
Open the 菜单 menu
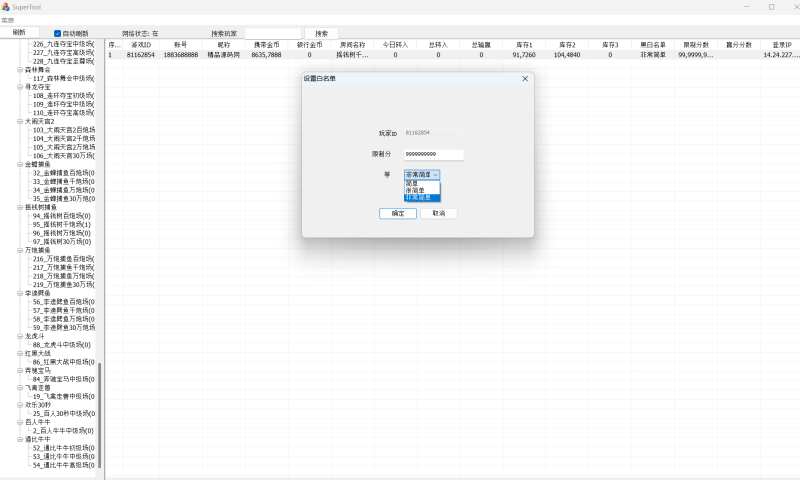pyautogui.click(x=8, y=20)
